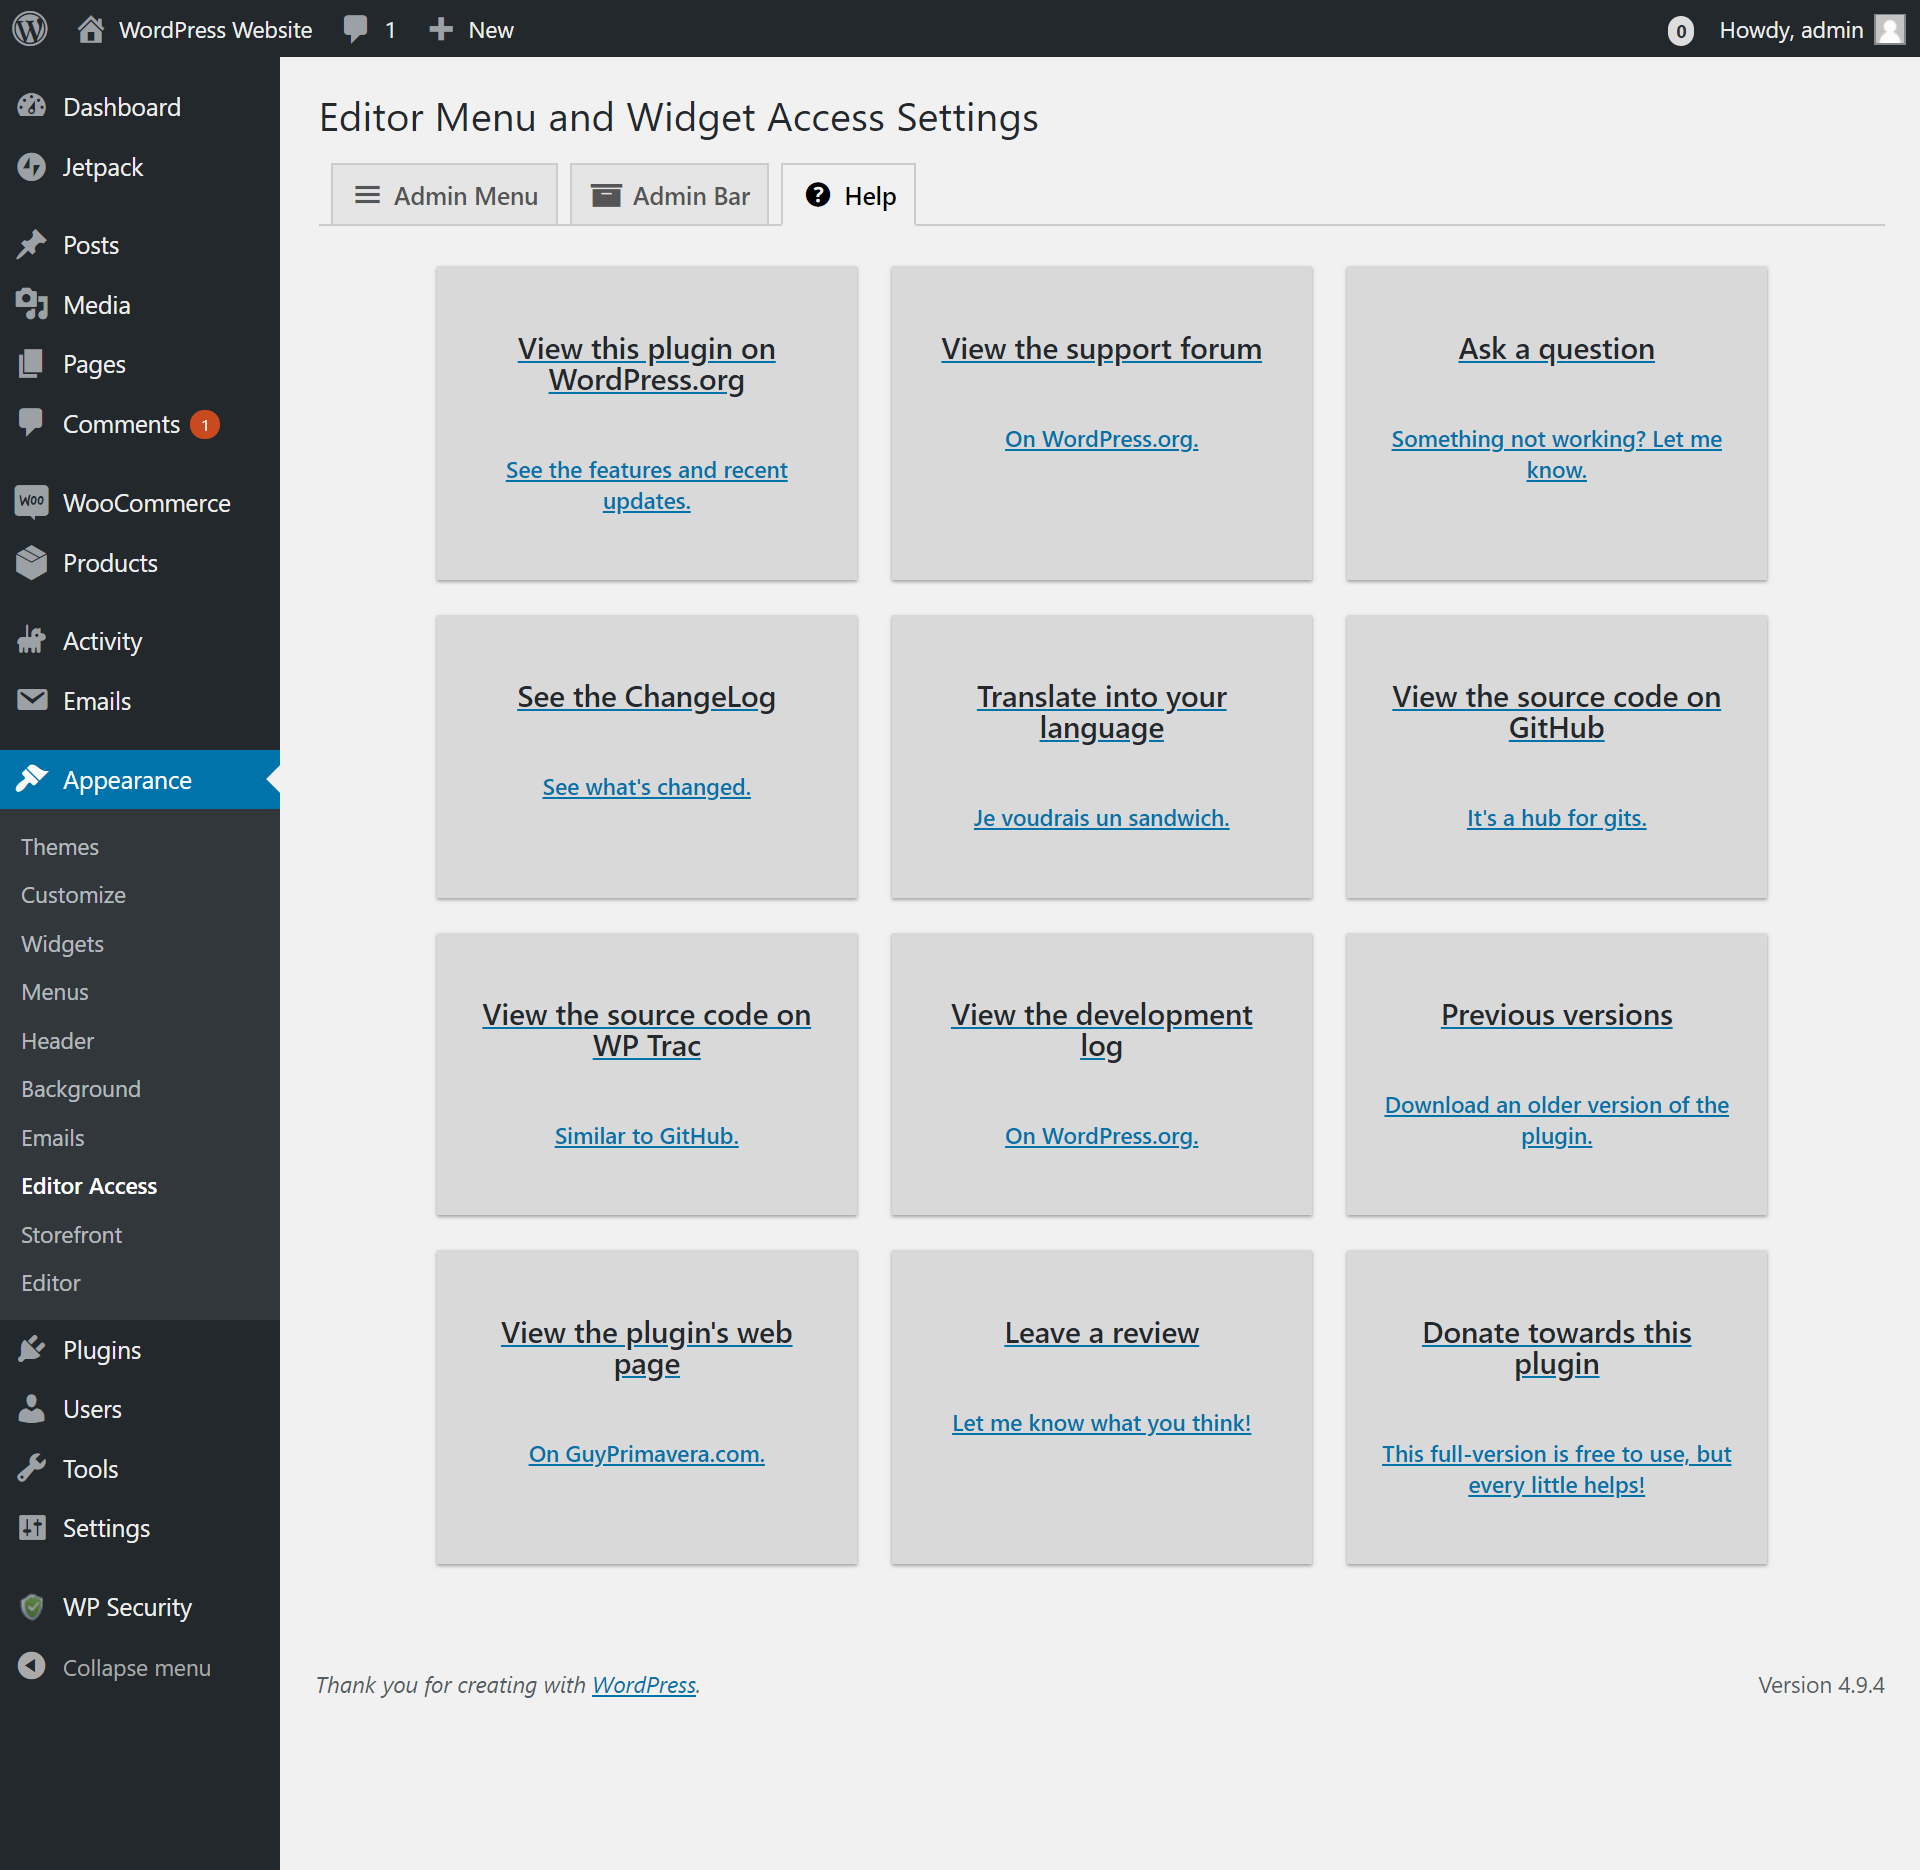Click the admin avatar in top bar
The image size is (1920, 1870).
(x=1889, y=29)
